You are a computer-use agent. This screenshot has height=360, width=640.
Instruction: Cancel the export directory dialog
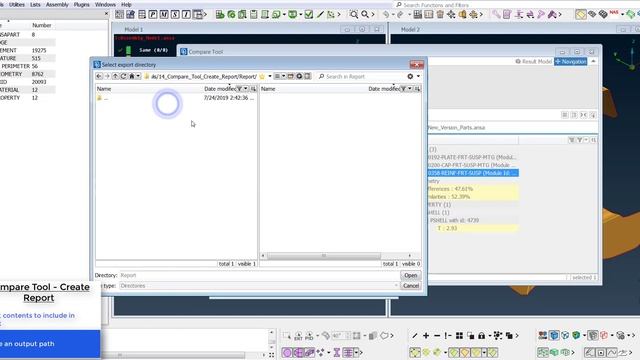411,286
